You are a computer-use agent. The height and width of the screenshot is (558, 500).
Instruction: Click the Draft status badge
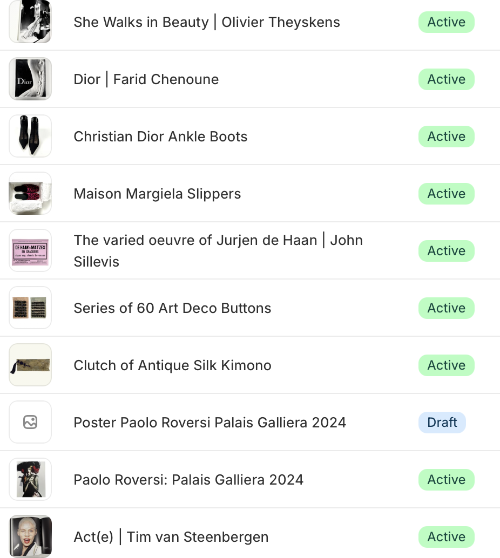tap(442, 422)
